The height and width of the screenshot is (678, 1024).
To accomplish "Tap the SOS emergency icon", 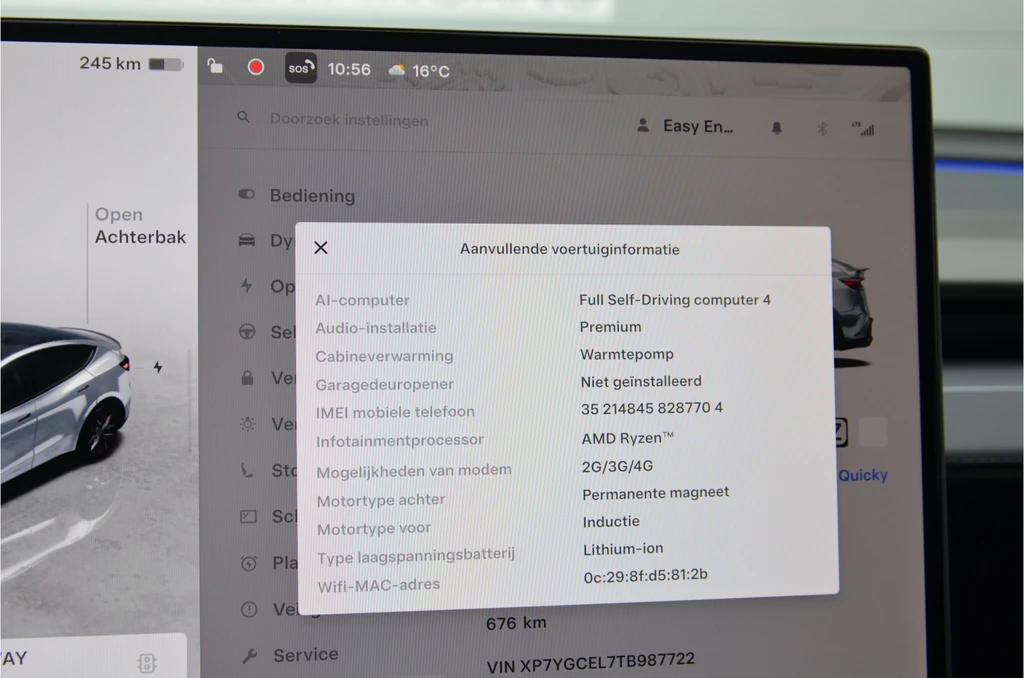I will [301, 68].
